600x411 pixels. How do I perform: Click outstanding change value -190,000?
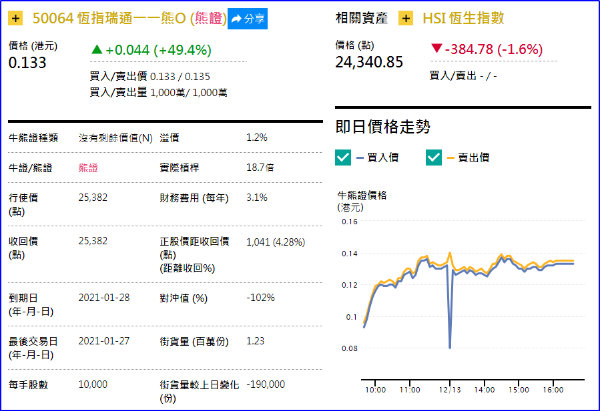(266, 384)
